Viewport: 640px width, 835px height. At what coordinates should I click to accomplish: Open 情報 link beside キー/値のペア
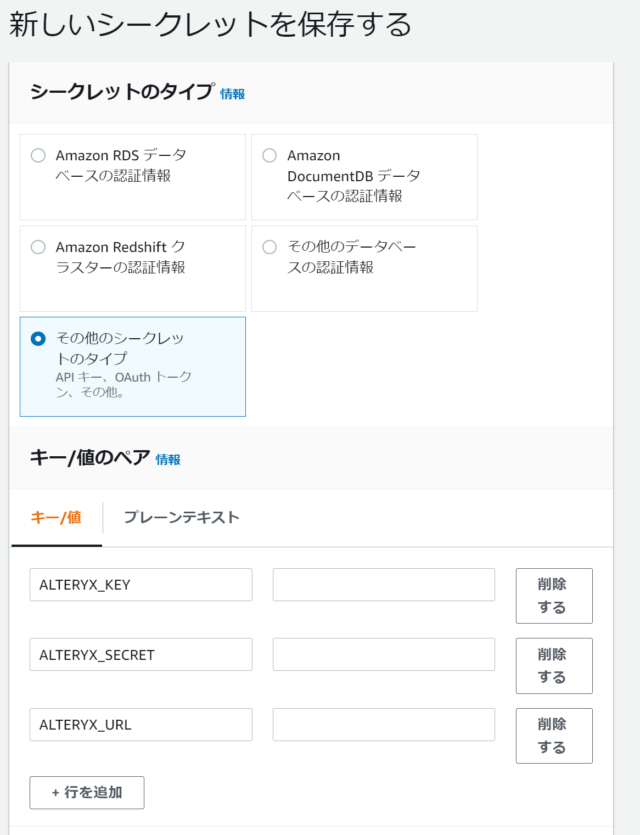(x=168, y=460)
